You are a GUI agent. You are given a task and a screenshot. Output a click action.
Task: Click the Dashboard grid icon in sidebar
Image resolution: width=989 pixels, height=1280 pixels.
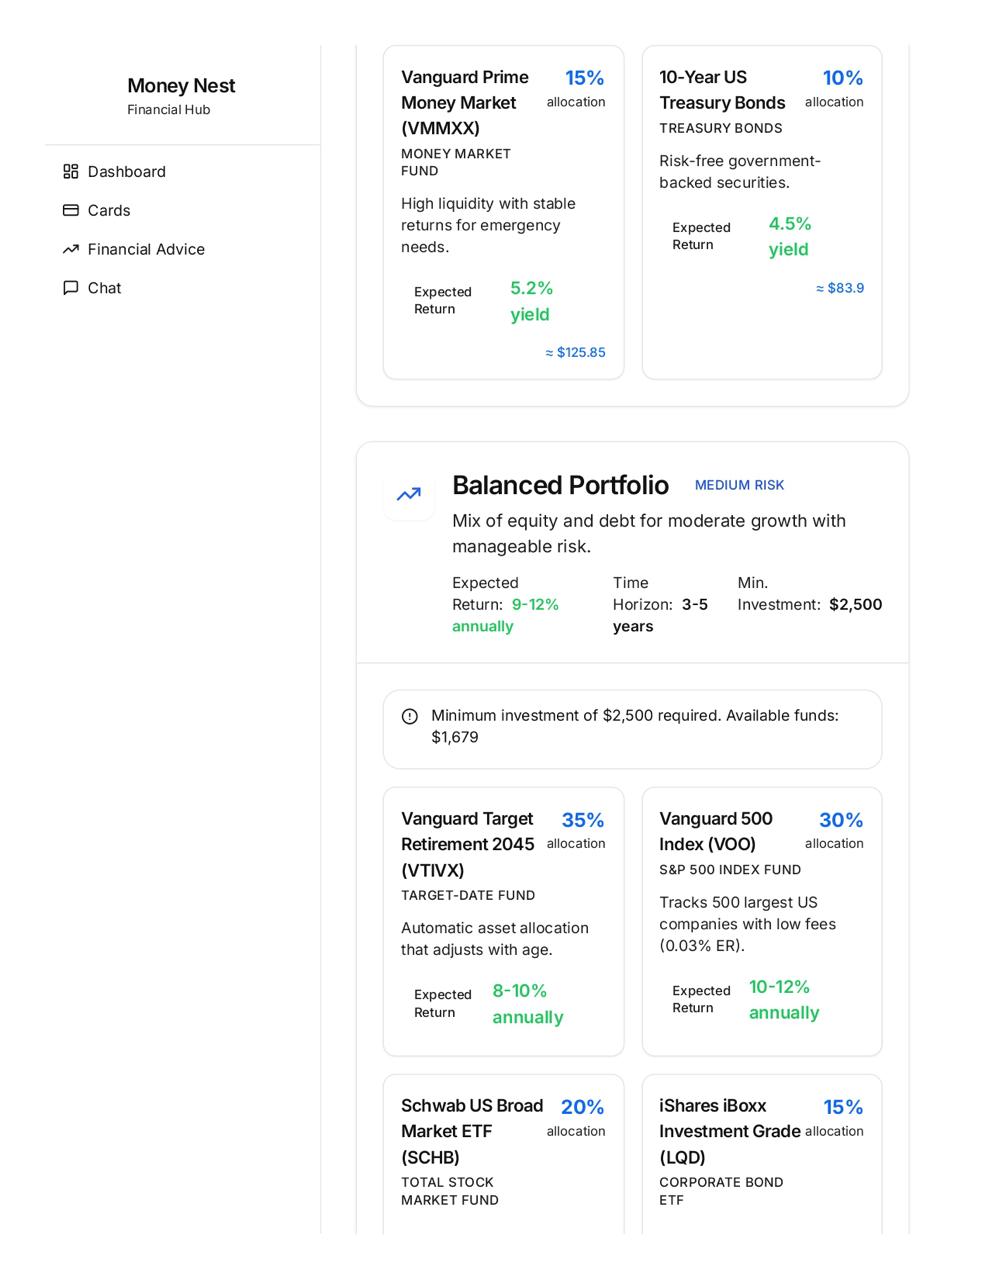70,172
